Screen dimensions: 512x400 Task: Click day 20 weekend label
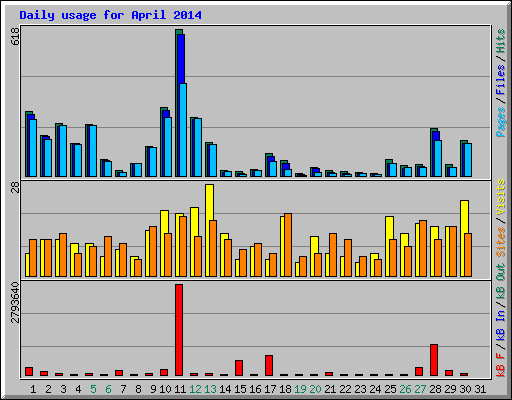click(x=315, y=389)
